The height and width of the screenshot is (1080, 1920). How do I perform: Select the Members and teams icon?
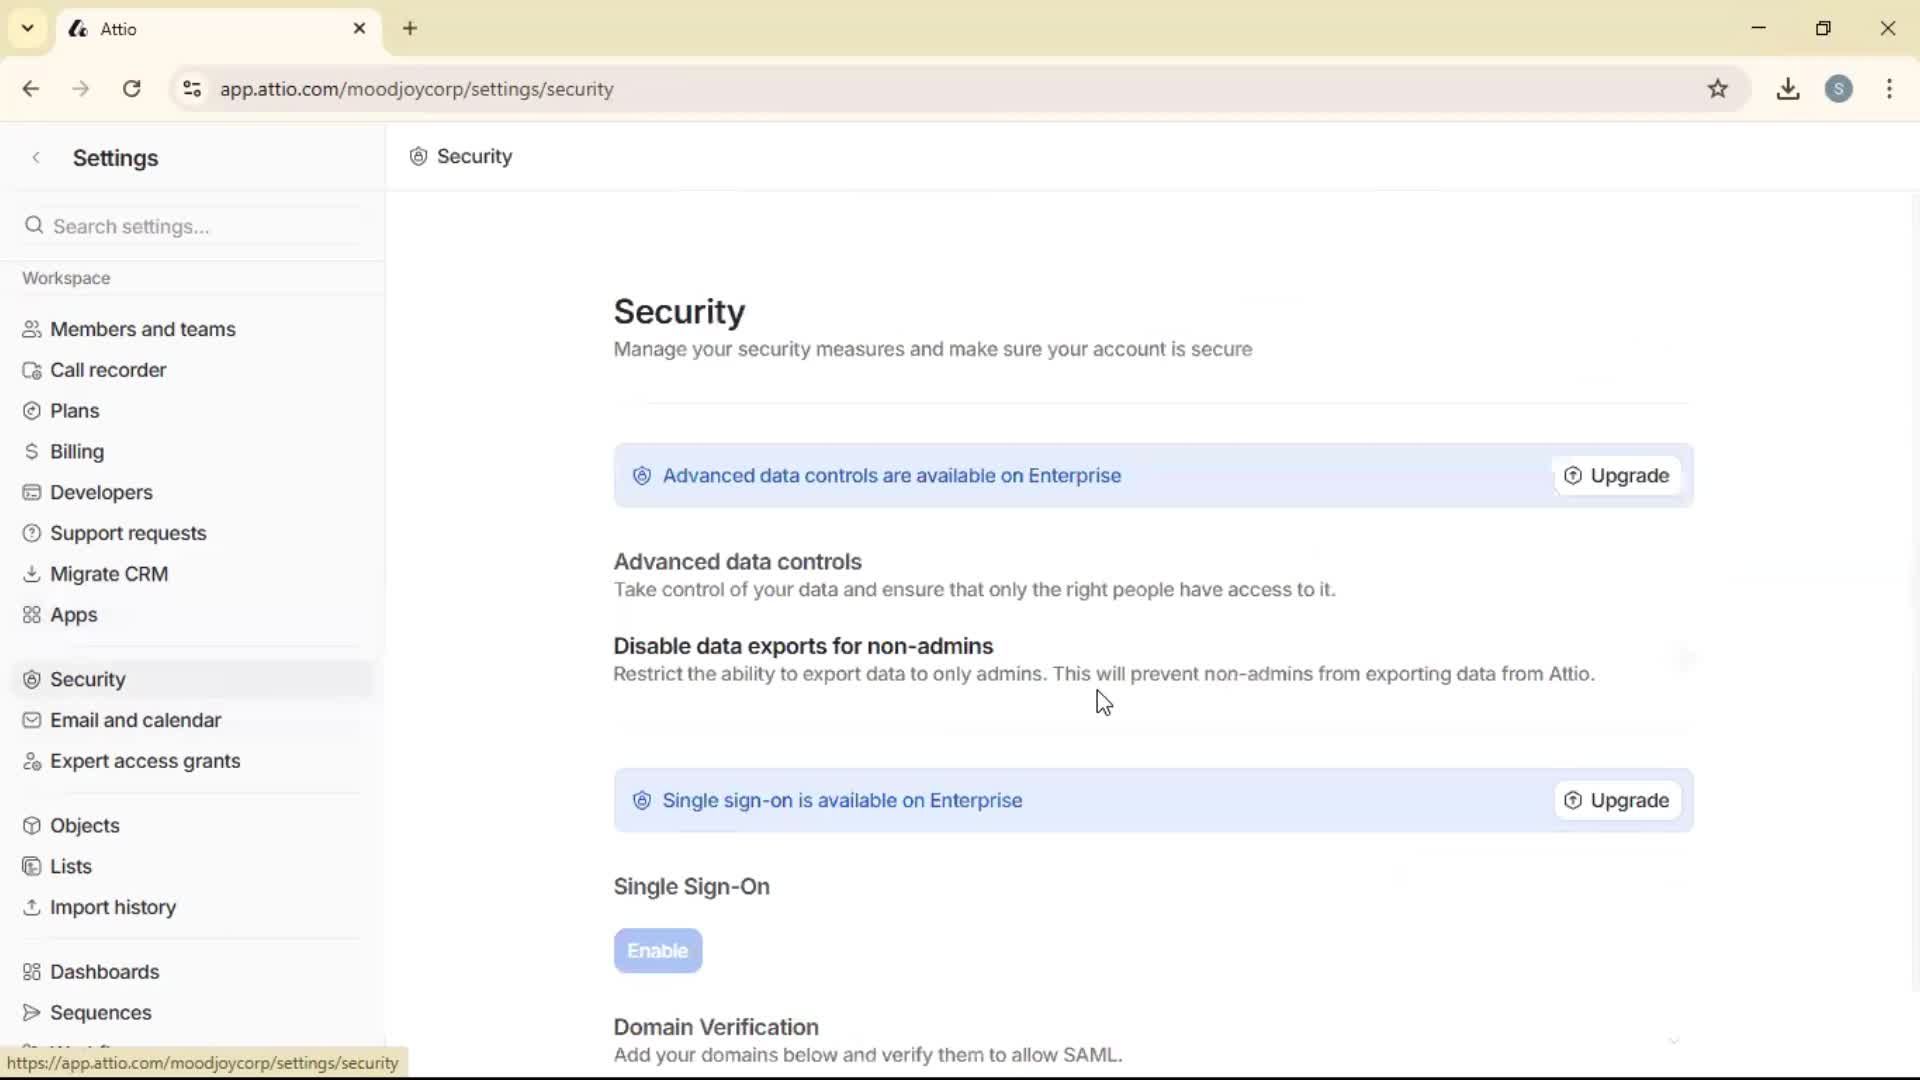[x=32, y=329]
